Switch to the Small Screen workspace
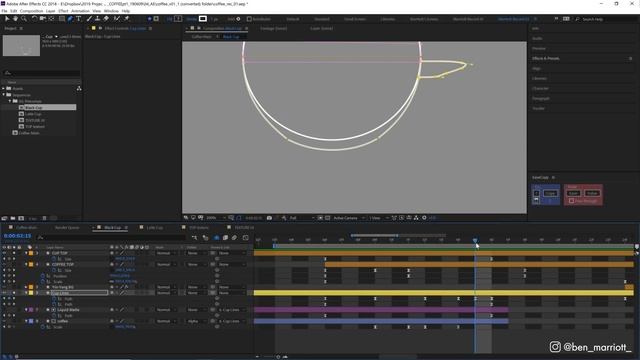Image resolution: width=640 pixels, height=360 pixels. pyautogui.click(x=354, y=19)
